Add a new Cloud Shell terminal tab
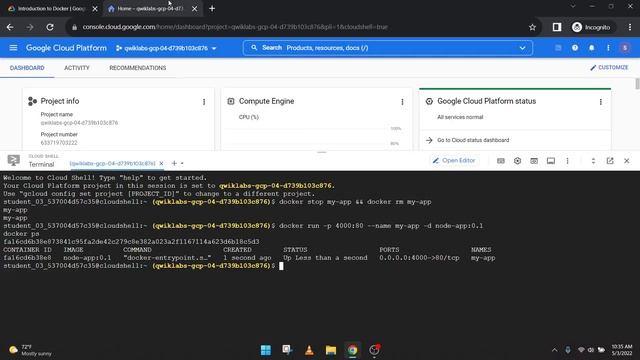640x360 pixels. point(174,163)
